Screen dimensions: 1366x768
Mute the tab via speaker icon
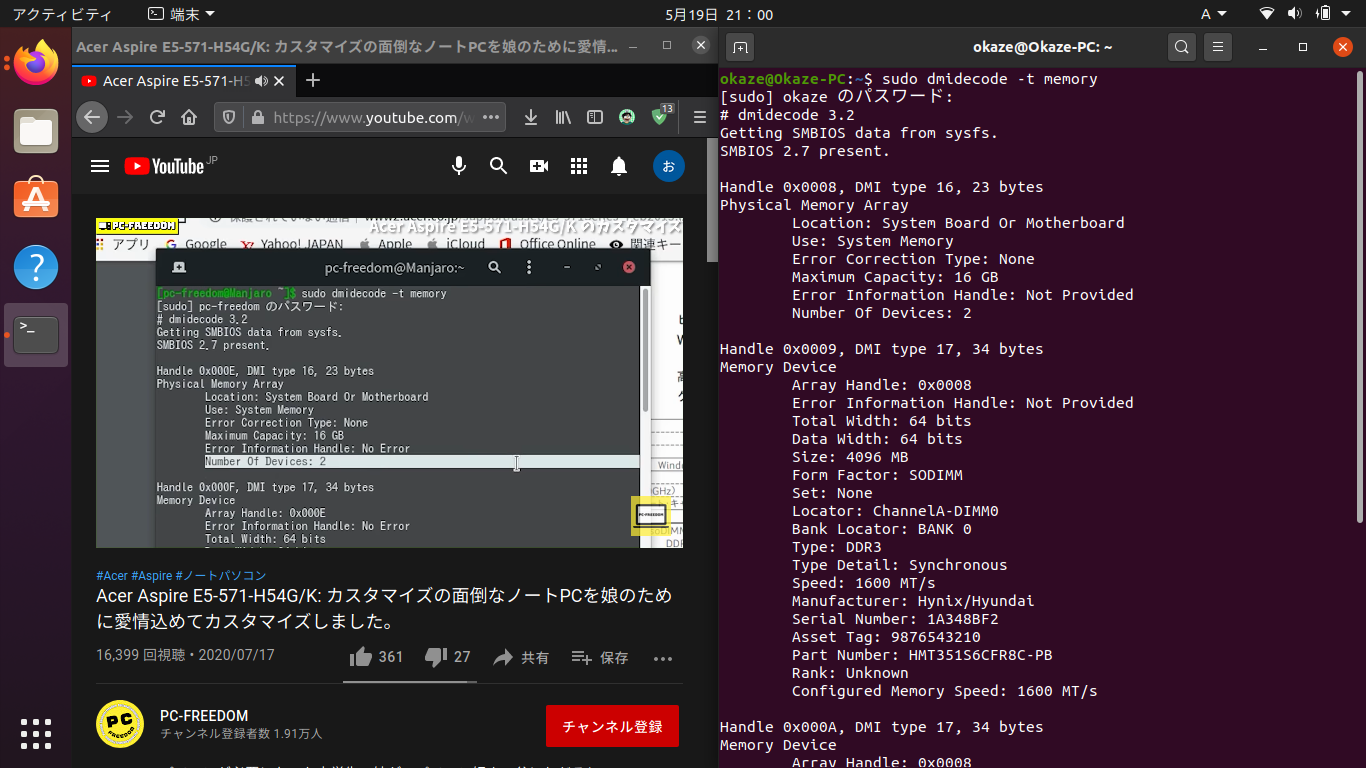[261, 81]
